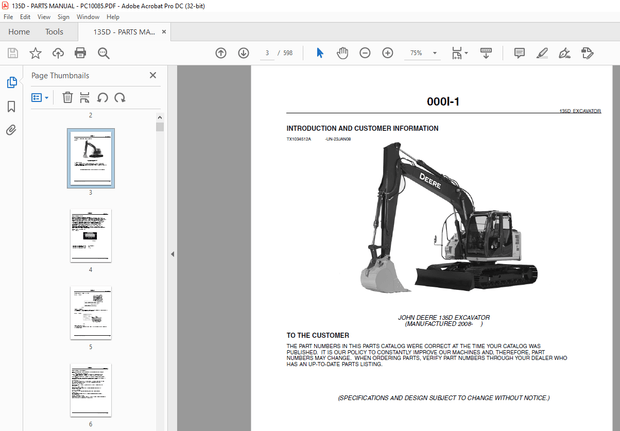Screen dimensions: 620x431
Task: Bookmark file with star icon
Action: pyautogui.click(x=36, y=53)
